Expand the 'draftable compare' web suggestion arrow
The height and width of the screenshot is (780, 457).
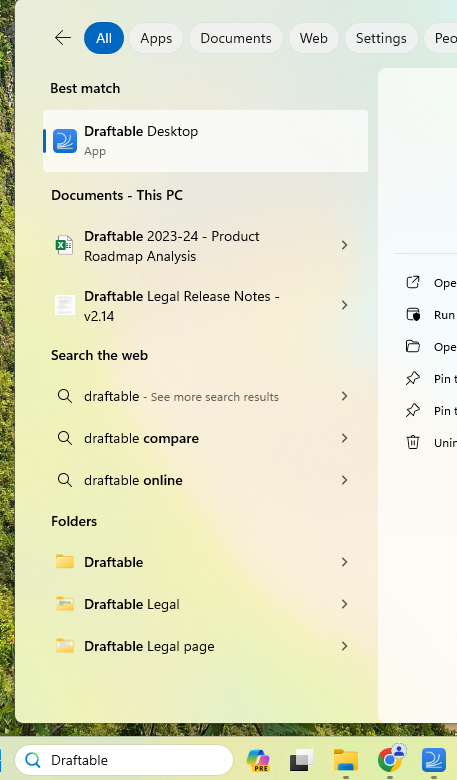coord(344,438)
